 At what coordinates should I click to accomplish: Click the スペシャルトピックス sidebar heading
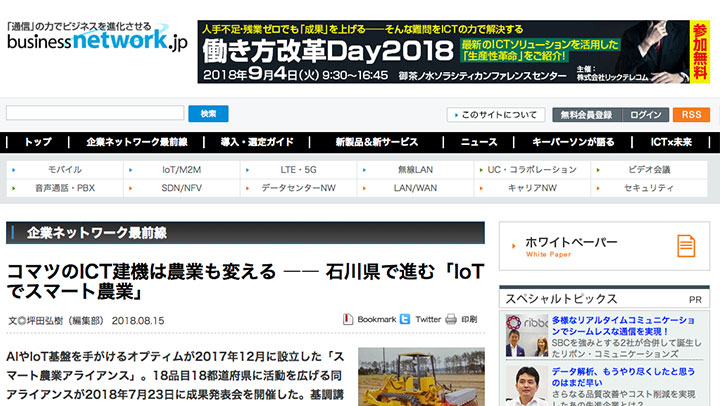[x=561, y=299]
